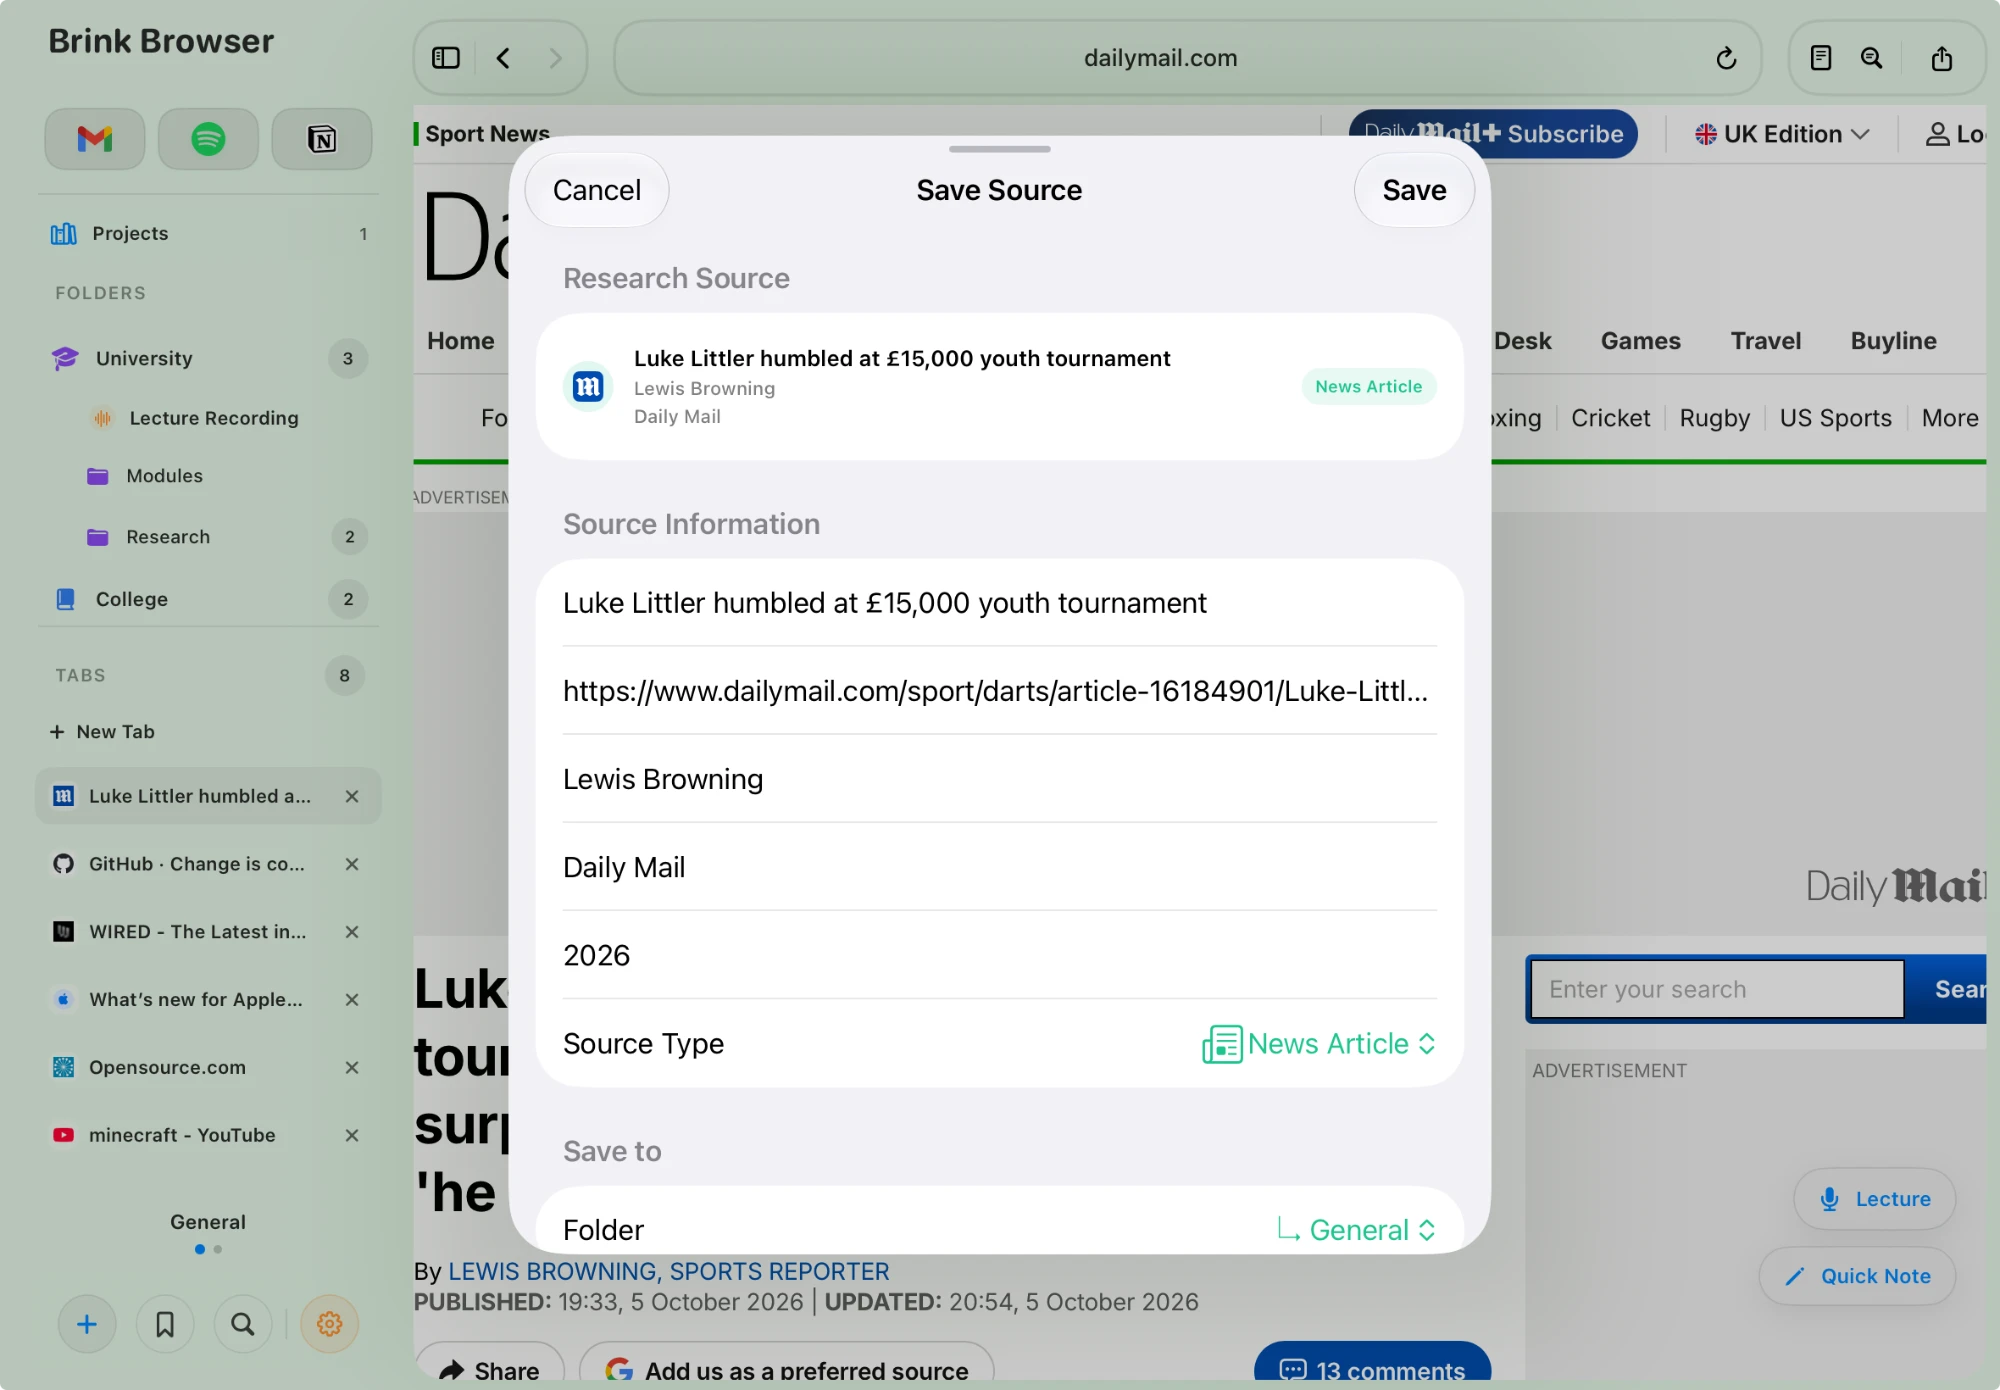Open the Folder General dropdown

pos(1357,1230)
